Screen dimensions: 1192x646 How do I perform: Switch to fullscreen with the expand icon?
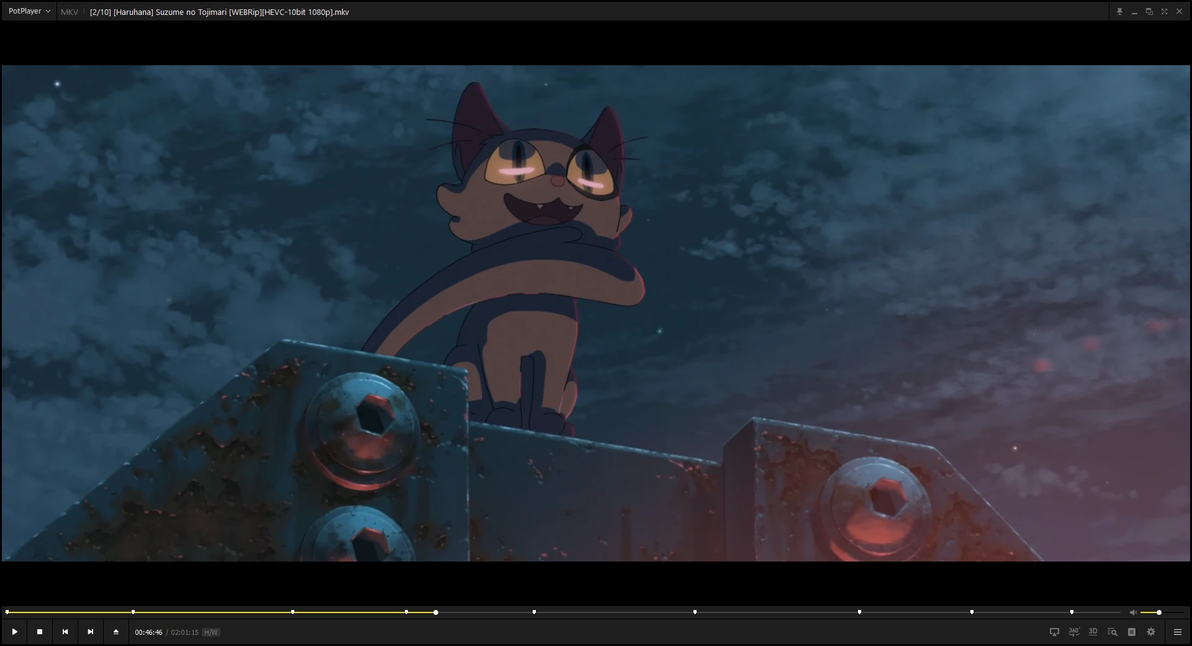(1164, 11)
